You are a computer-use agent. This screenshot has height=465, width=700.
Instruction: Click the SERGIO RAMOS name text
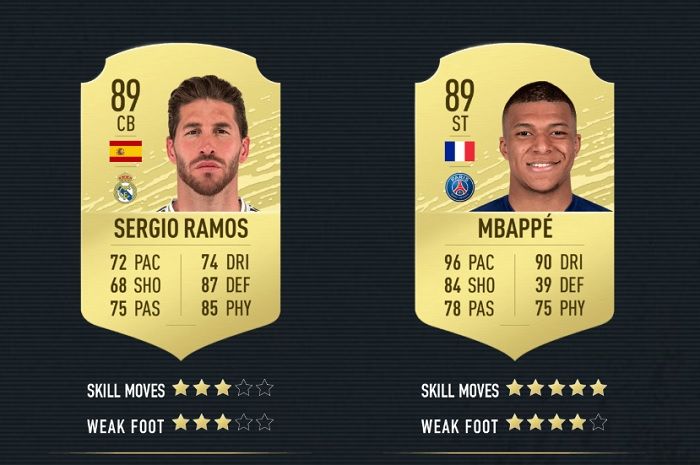pos(181,228)
